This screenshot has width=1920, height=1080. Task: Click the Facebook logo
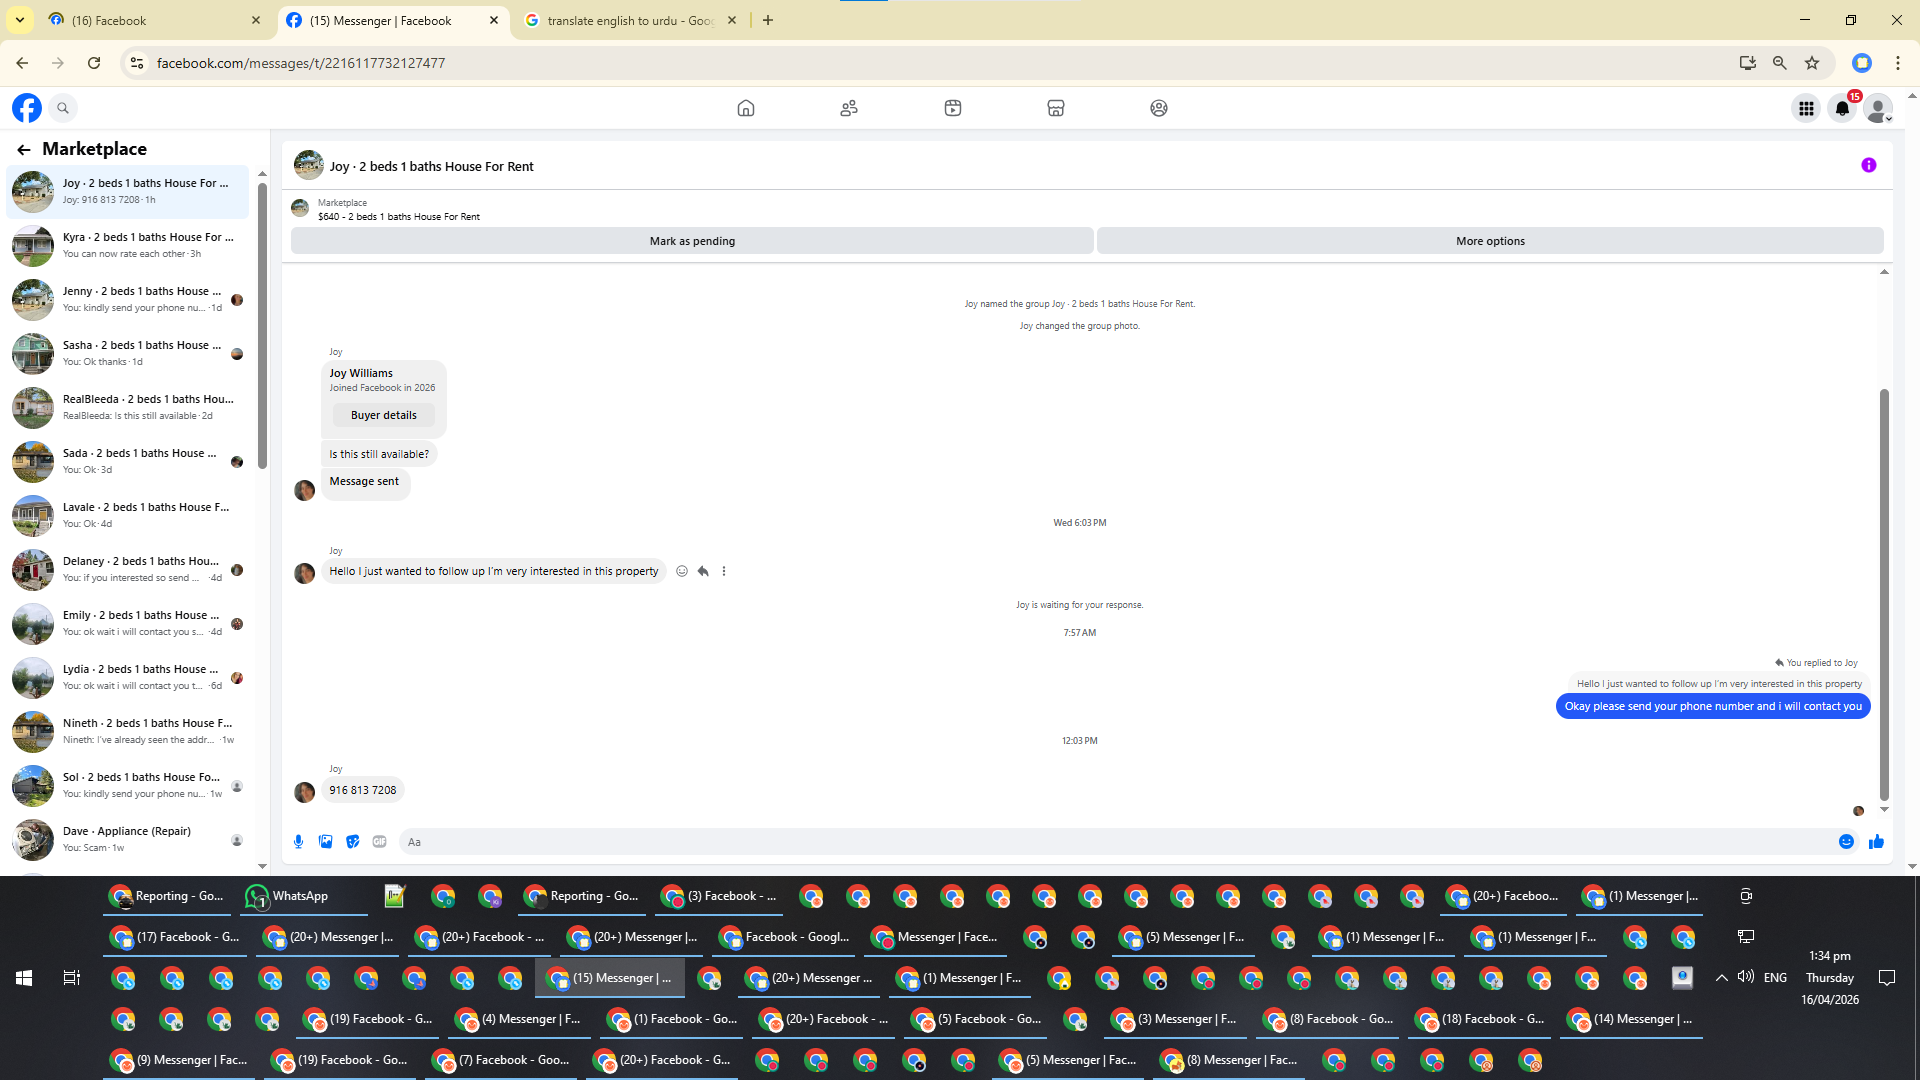27,108
